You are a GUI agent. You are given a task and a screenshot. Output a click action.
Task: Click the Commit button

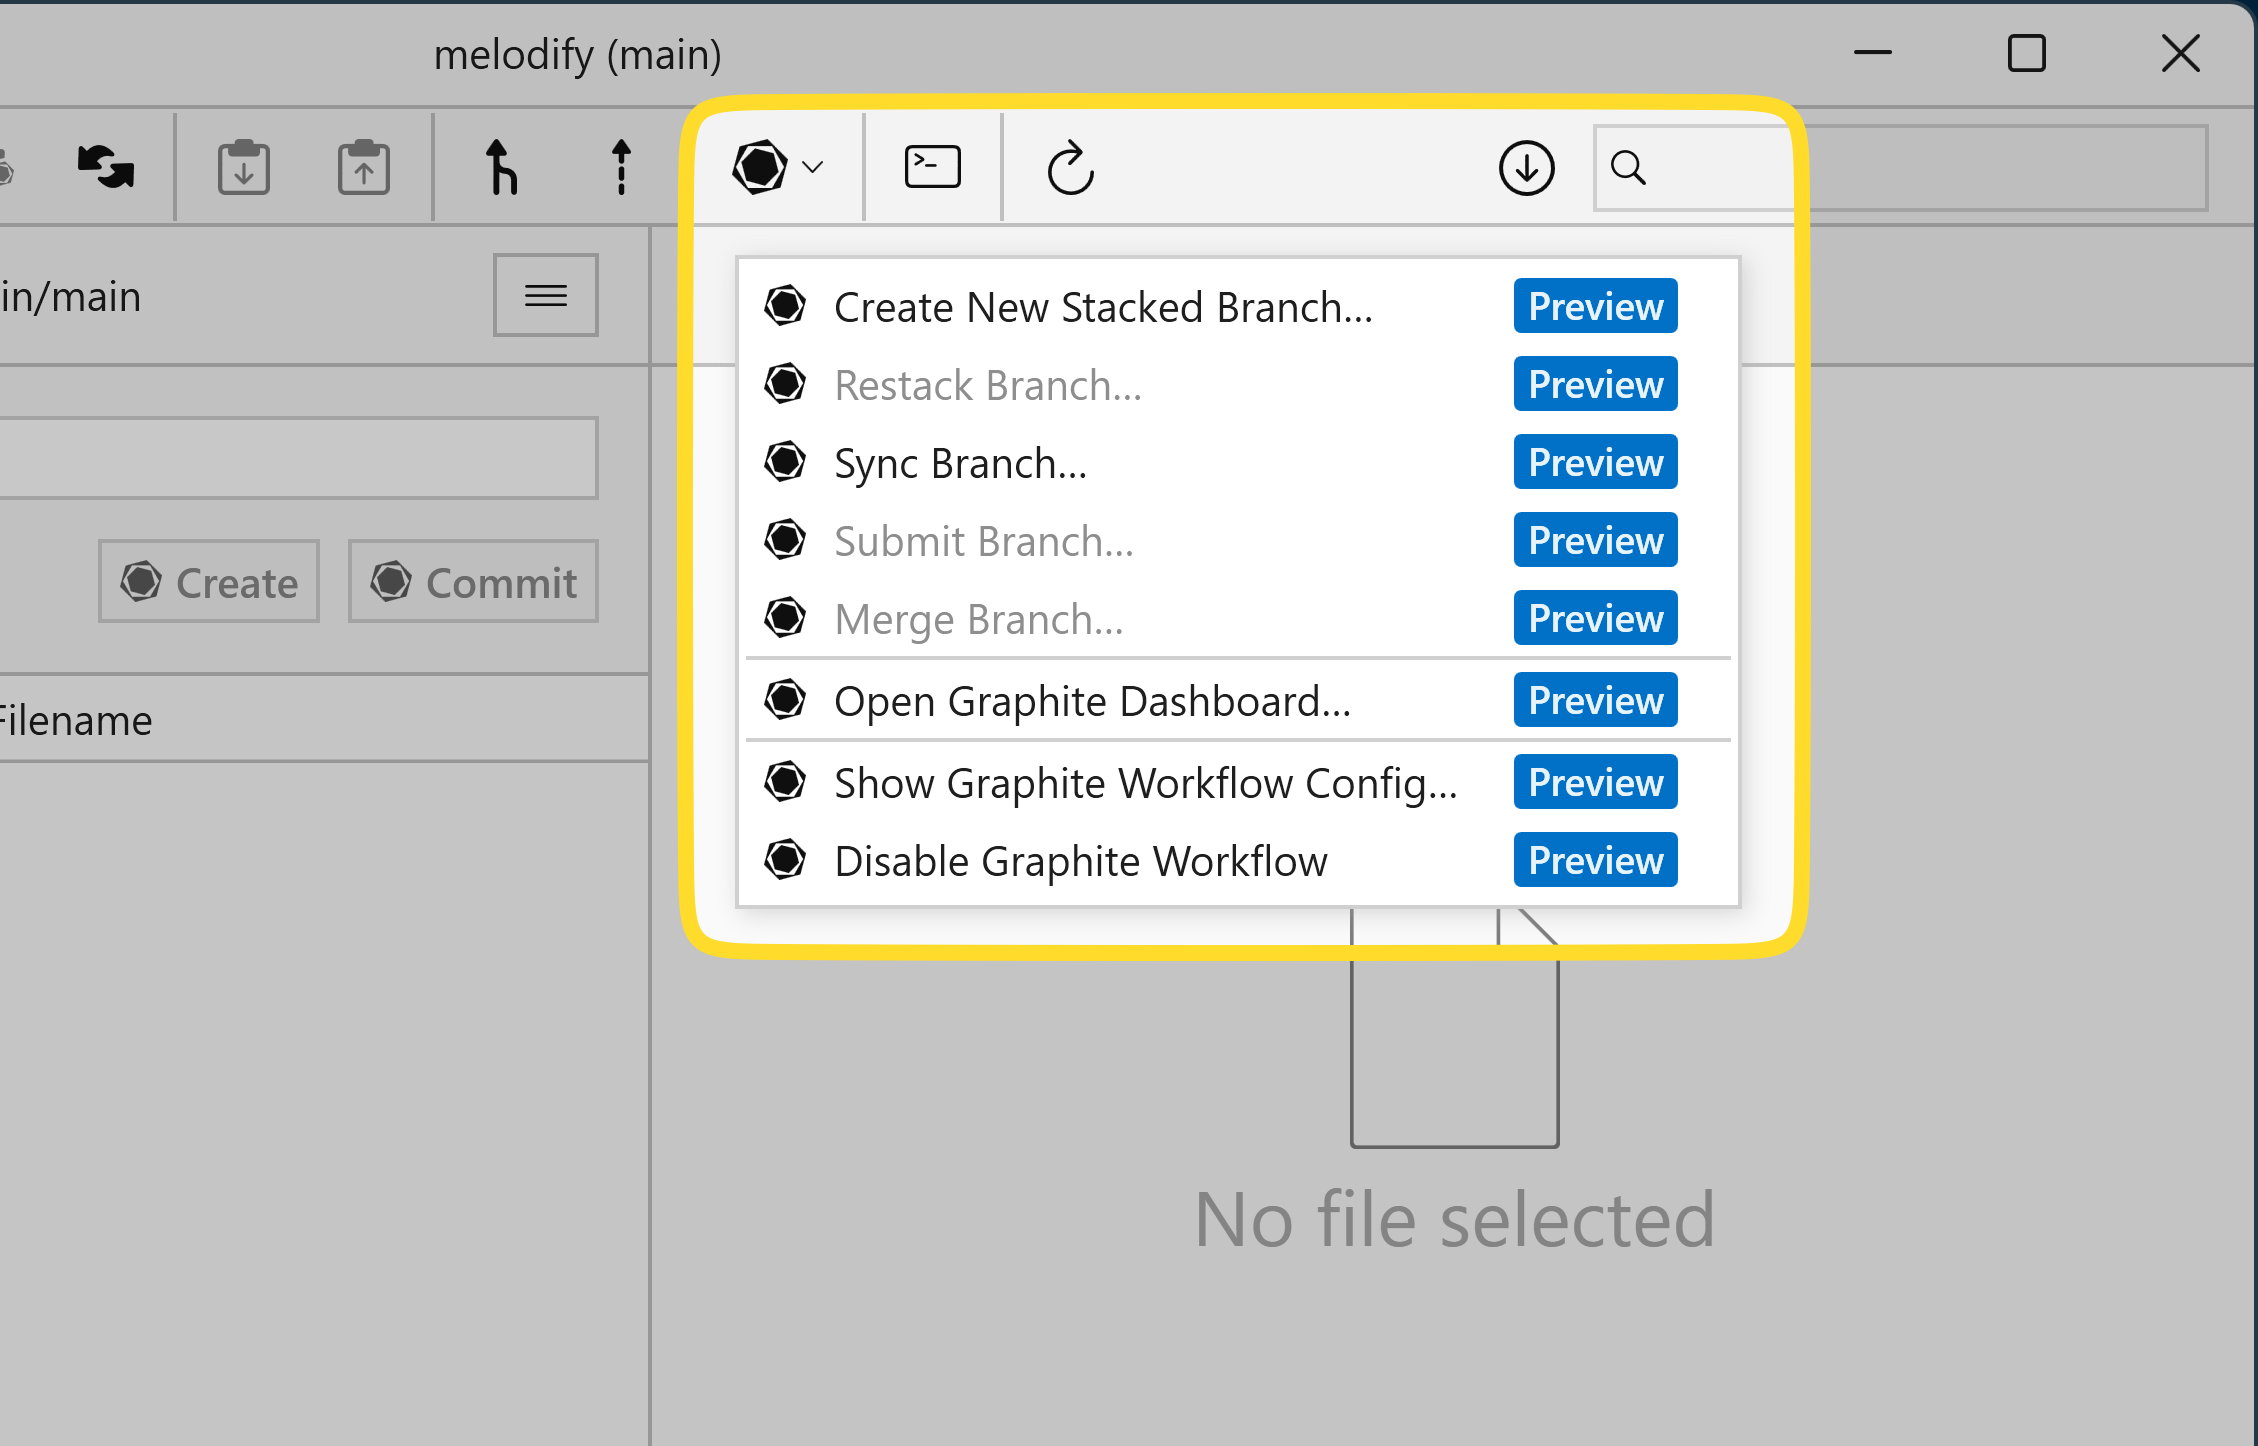(x=473, y=581)
